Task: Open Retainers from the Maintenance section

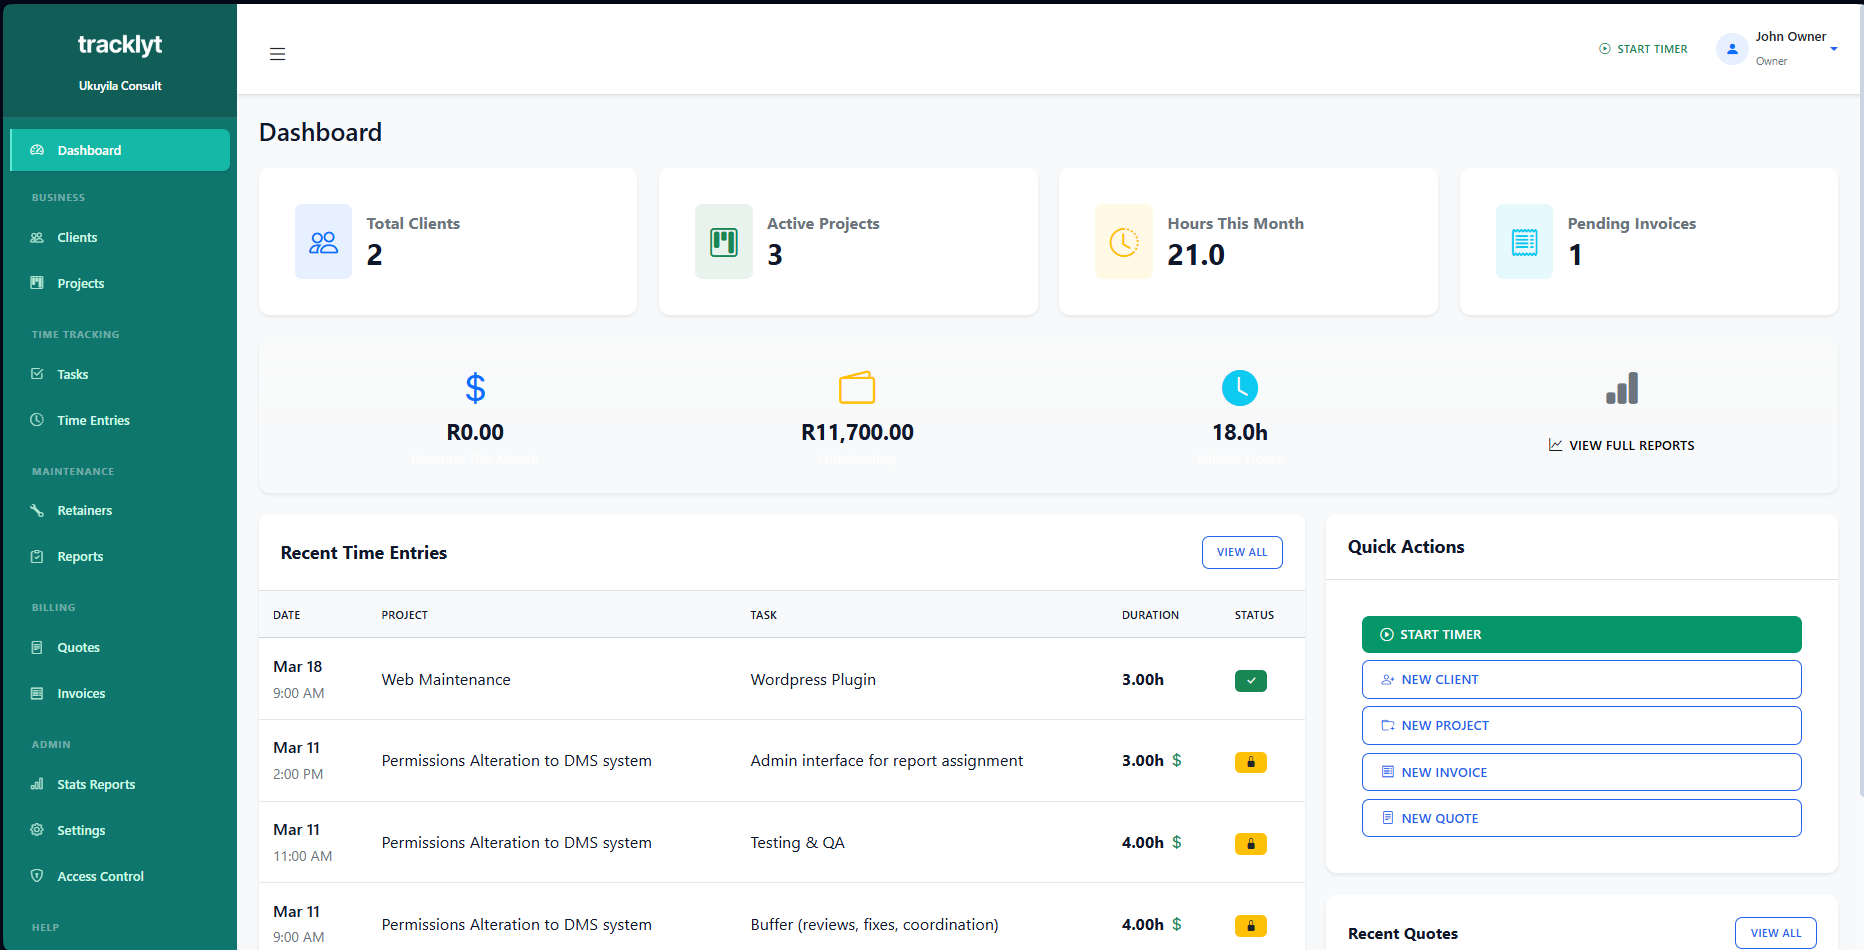Action: [85, 510]
